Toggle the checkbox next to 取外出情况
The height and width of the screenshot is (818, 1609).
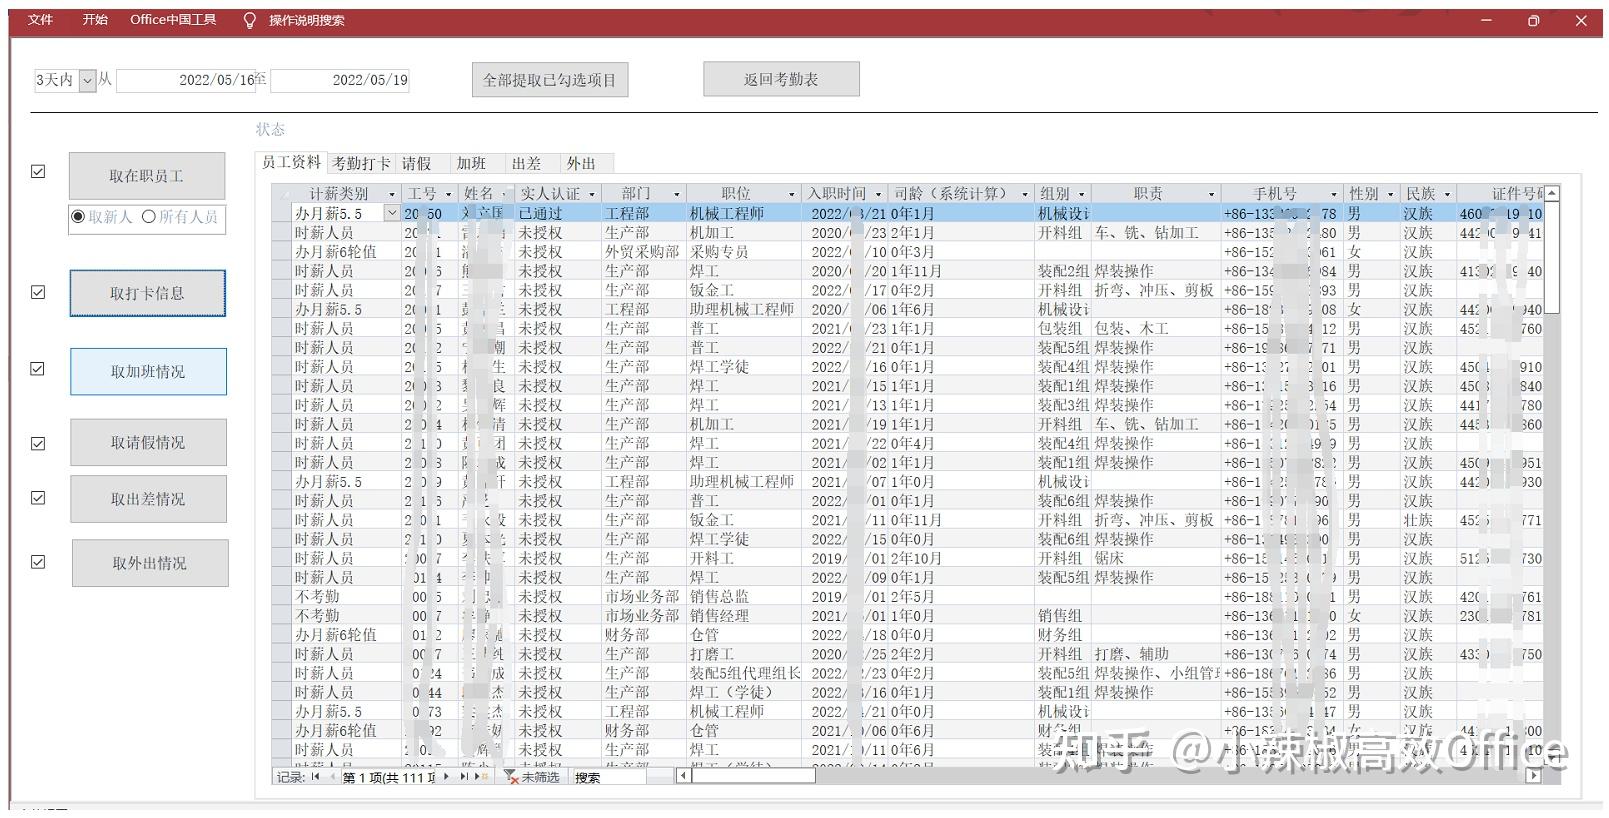(38, 562)
